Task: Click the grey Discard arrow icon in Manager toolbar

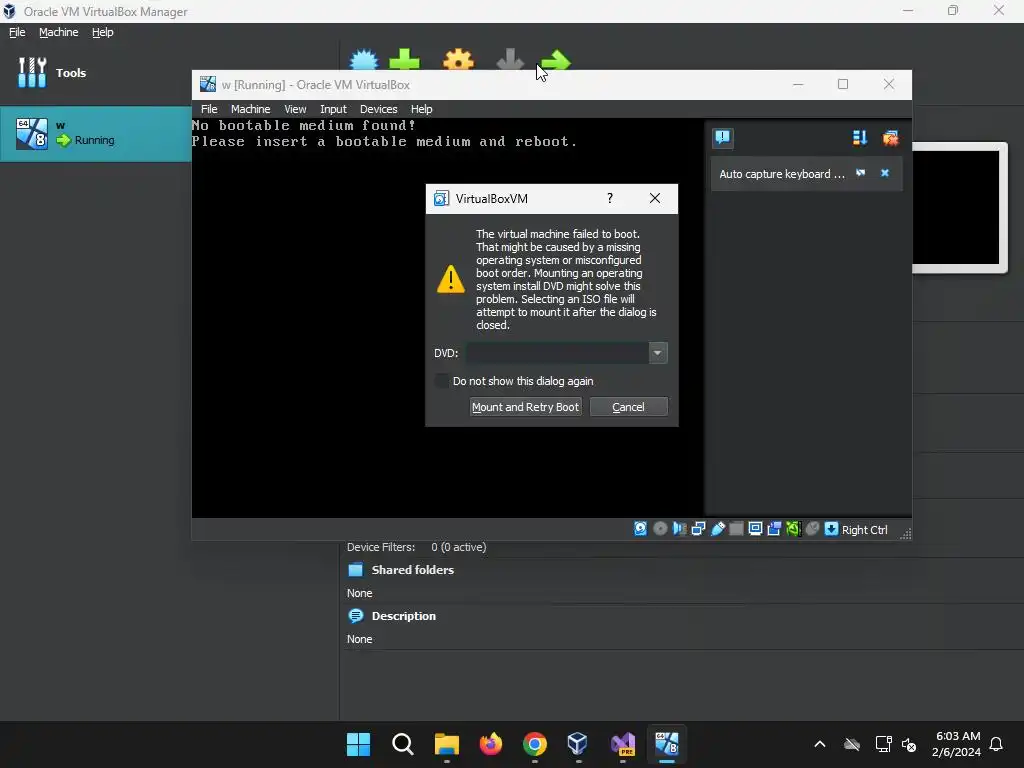Action: (x=510, y=60)
